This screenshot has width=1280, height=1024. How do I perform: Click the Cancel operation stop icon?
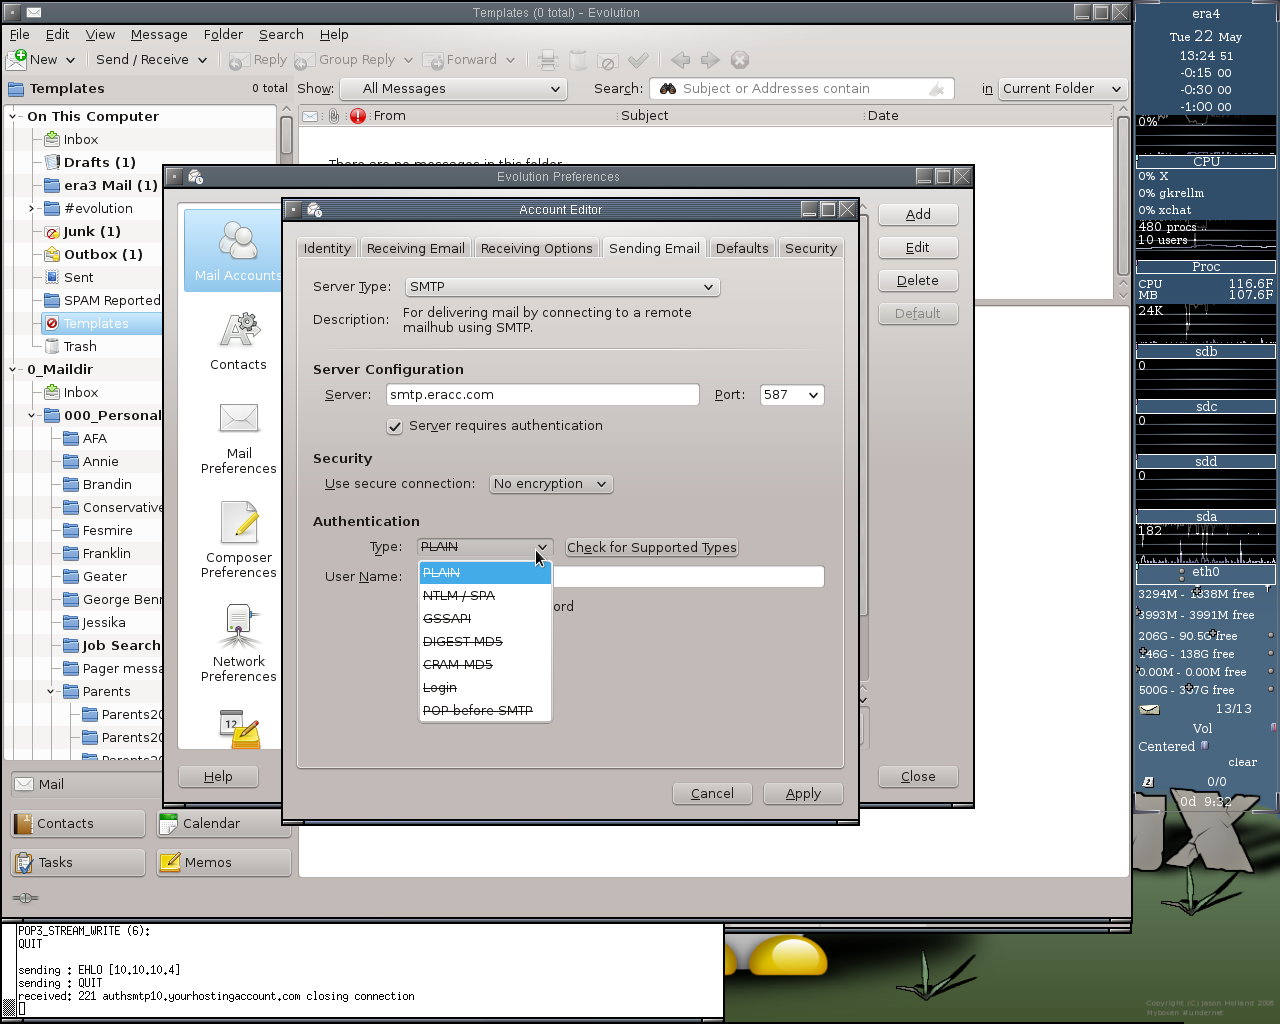pos(740,60)
